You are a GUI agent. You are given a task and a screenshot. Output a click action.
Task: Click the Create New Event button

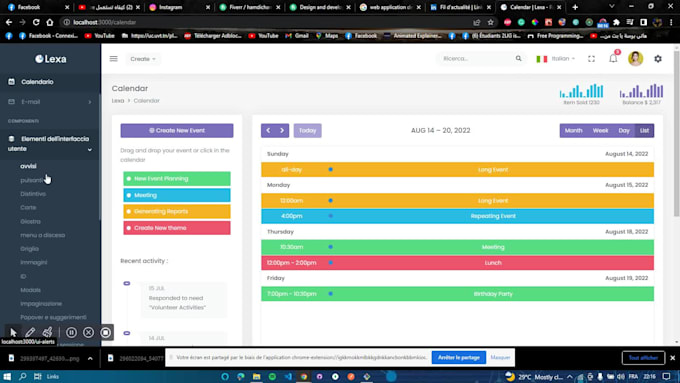coord(177,131)
